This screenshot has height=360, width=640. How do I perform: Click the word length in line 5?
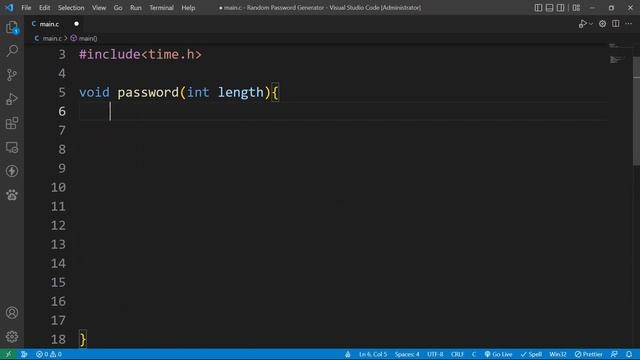click(241, 92)
